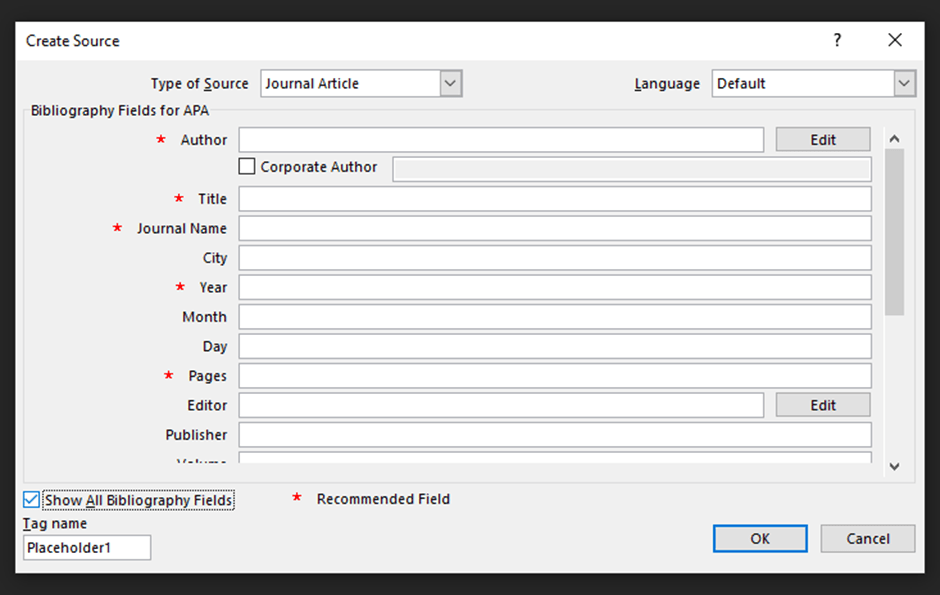940x595 pixels.
Task: Click the scroll down arrow
Action: click(894, 466)
